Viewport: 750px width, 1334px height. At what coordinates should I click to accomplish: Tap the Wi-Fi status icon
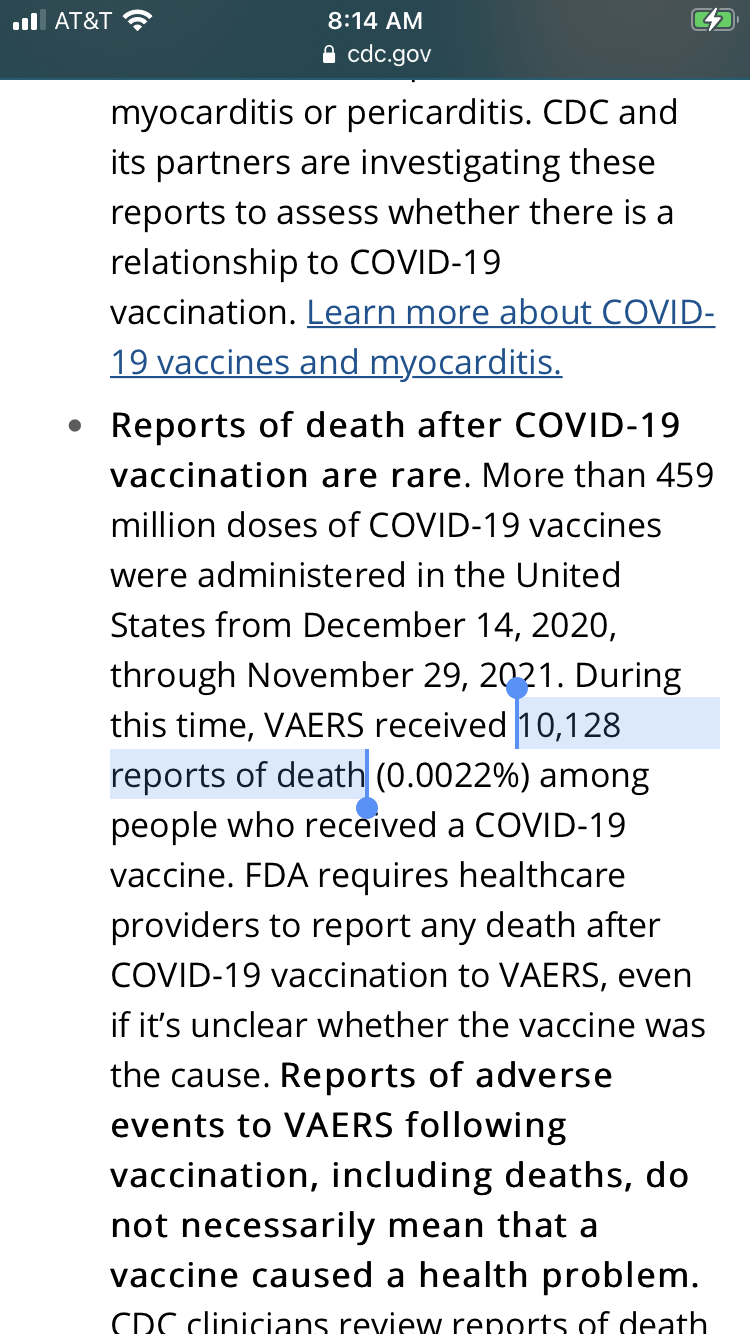tap(135, 21)
